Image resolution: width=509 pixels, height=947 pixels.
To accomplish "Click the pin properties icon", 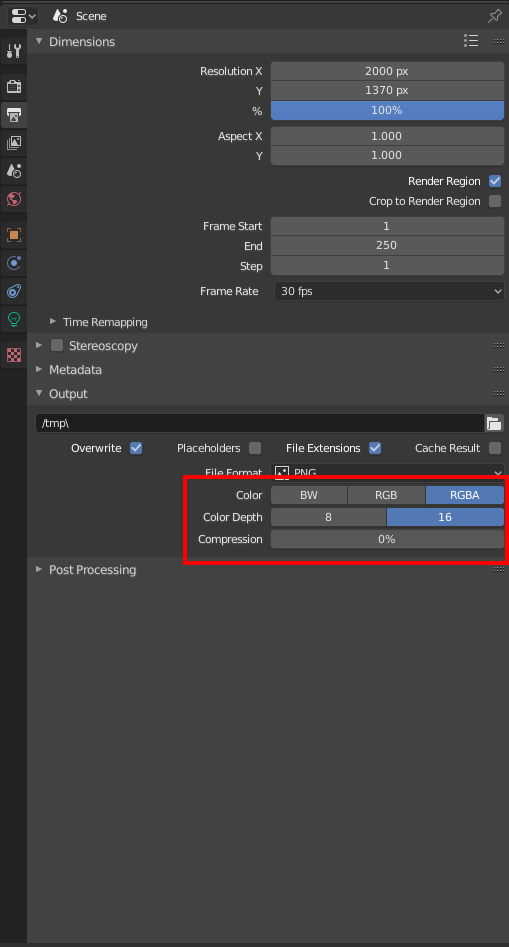I will click(495, 16).
